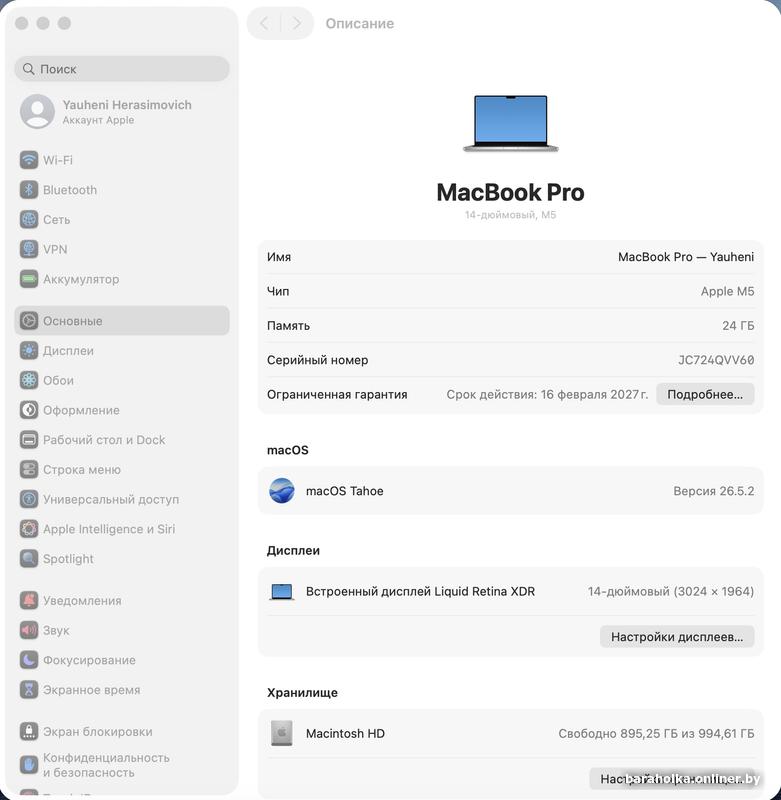Go back with the left chevron
This screenshot has height=800, width=781.
(x=264, y=23)
